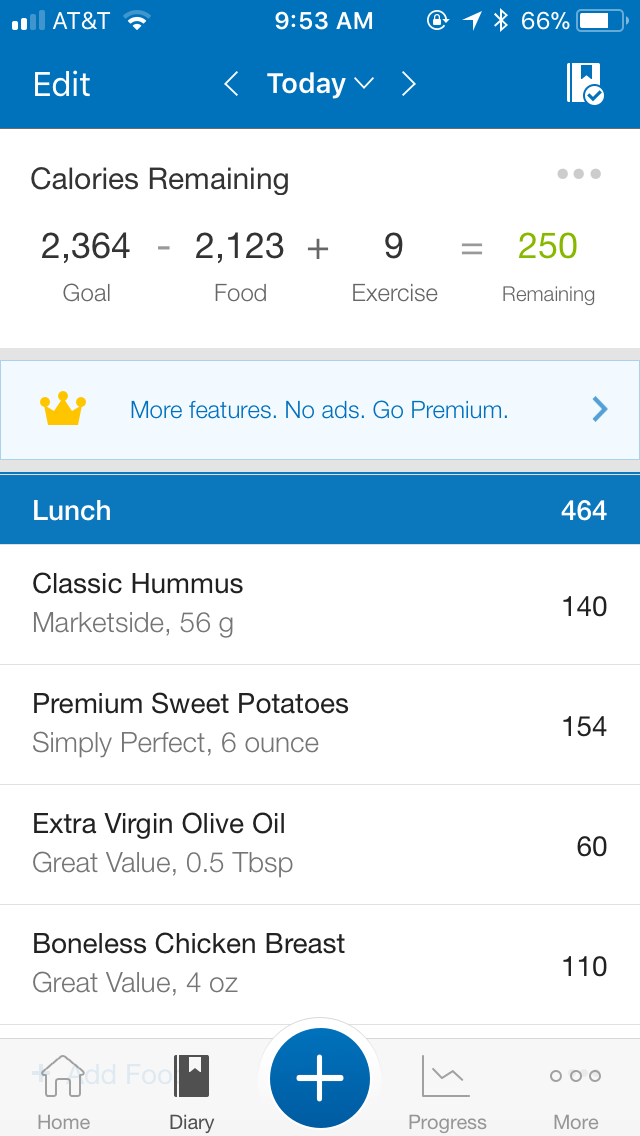Viewport: 640px width, 1136px height.
Task: Open the More tab menu
Action: pos(575,1090)
